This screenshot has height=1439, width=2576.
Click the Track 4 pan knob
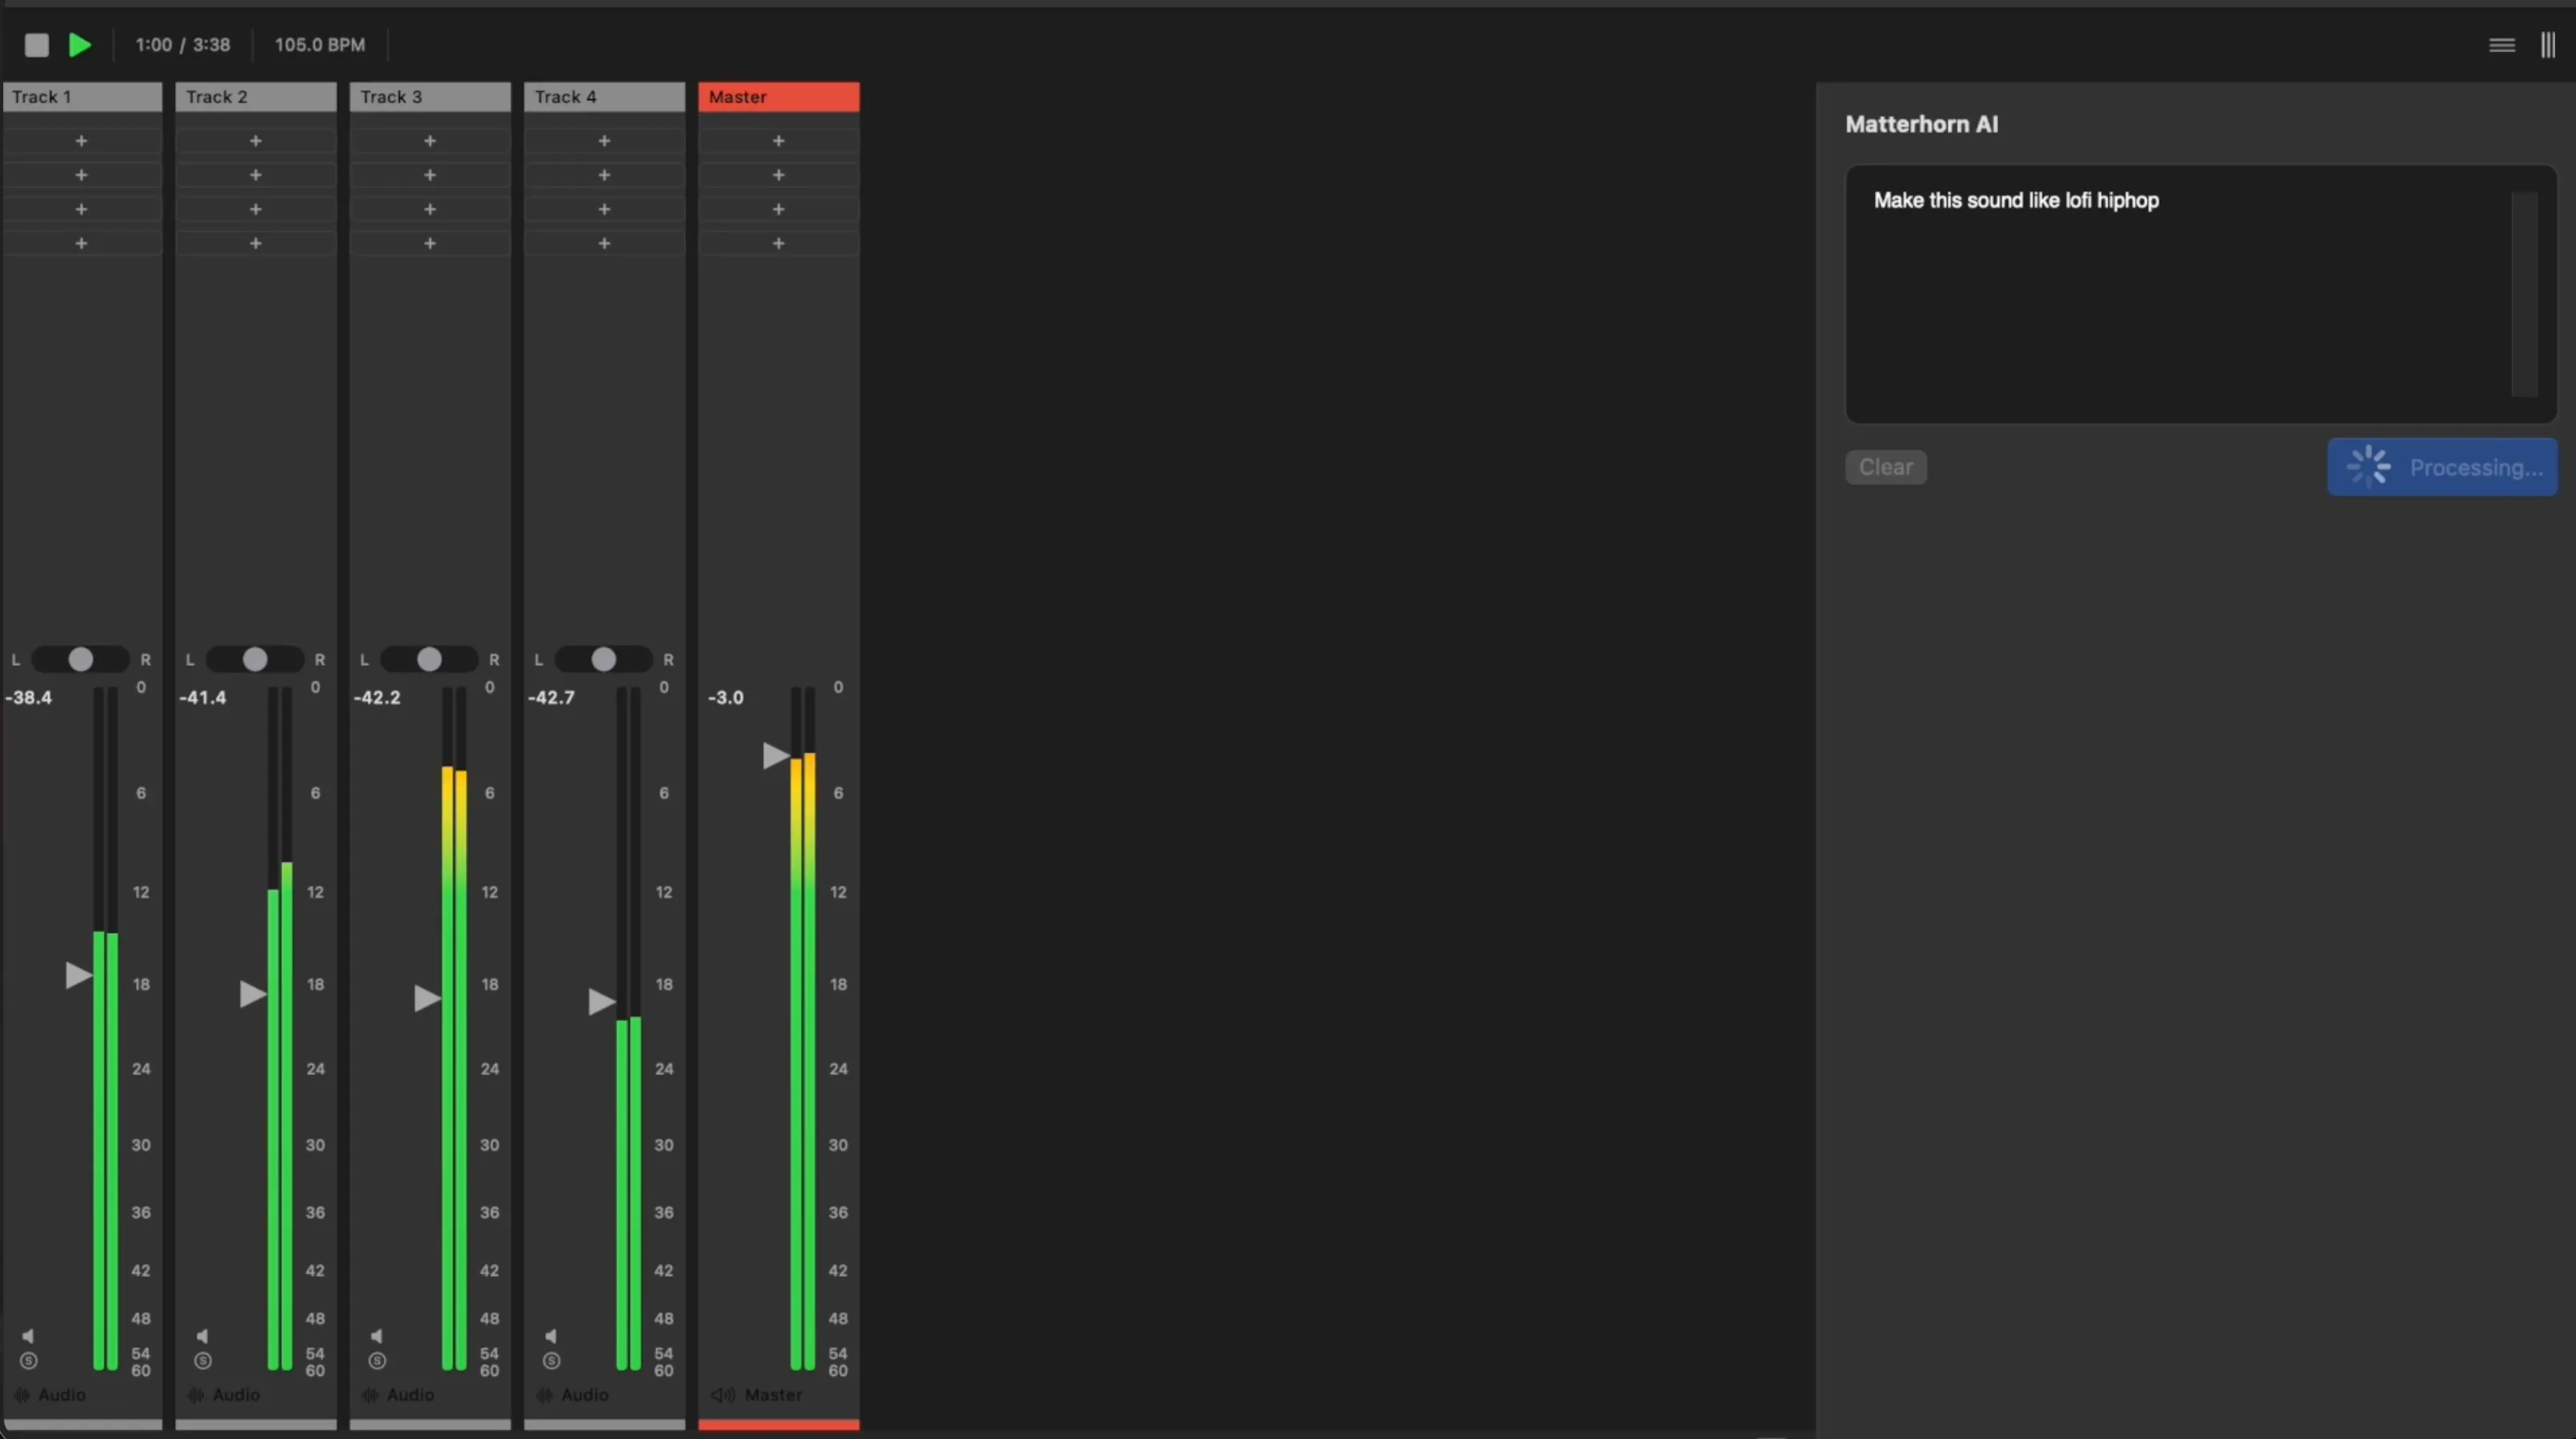tap(603, 659)
